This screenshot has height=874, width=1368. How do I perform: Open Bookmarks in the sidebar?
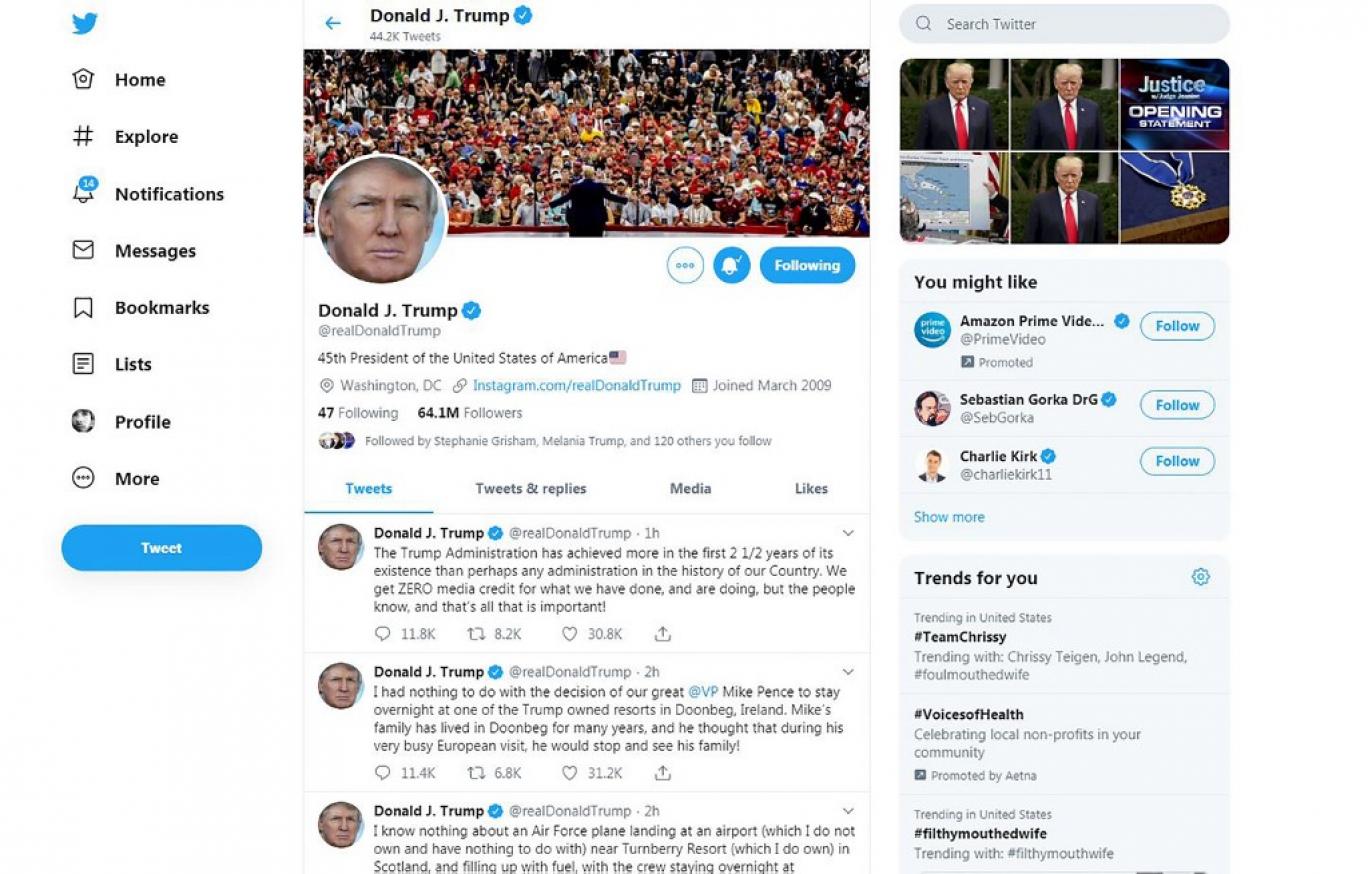pos(141,308)
